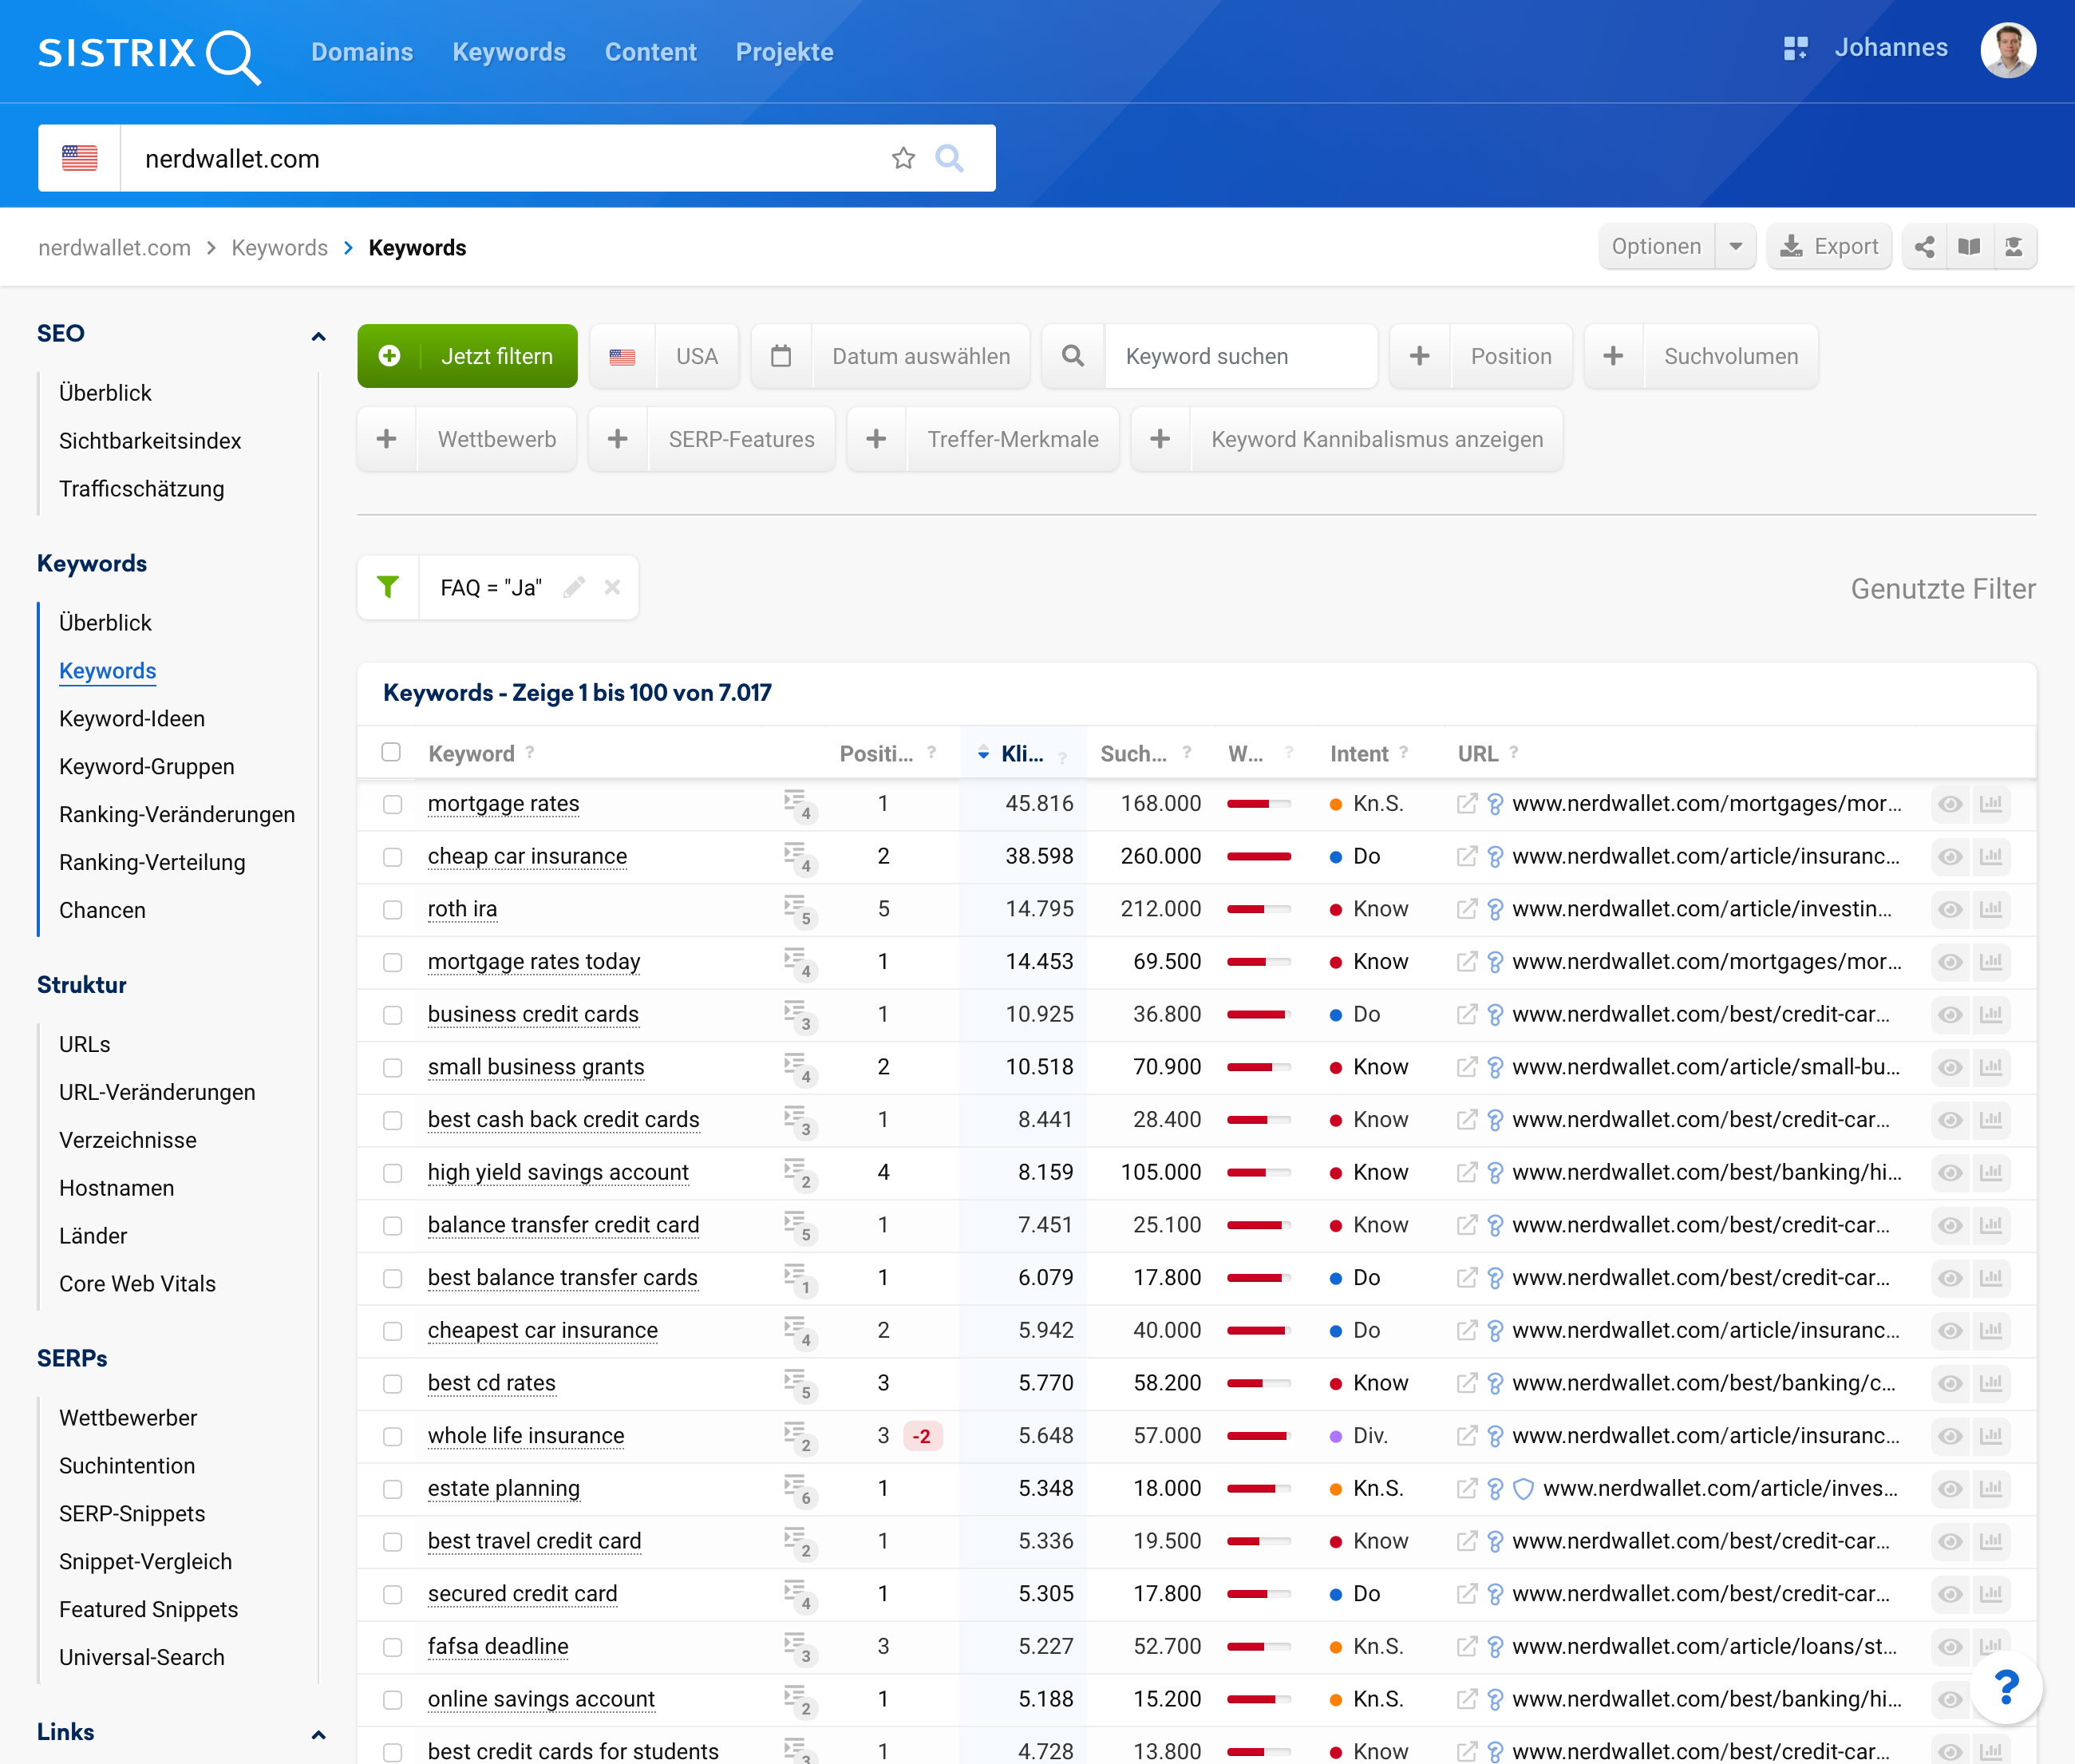This screenshot has height=1764, width=2075.
Task: Click the blue help question mark bubble
Action: click(x=2006, y=1688)
